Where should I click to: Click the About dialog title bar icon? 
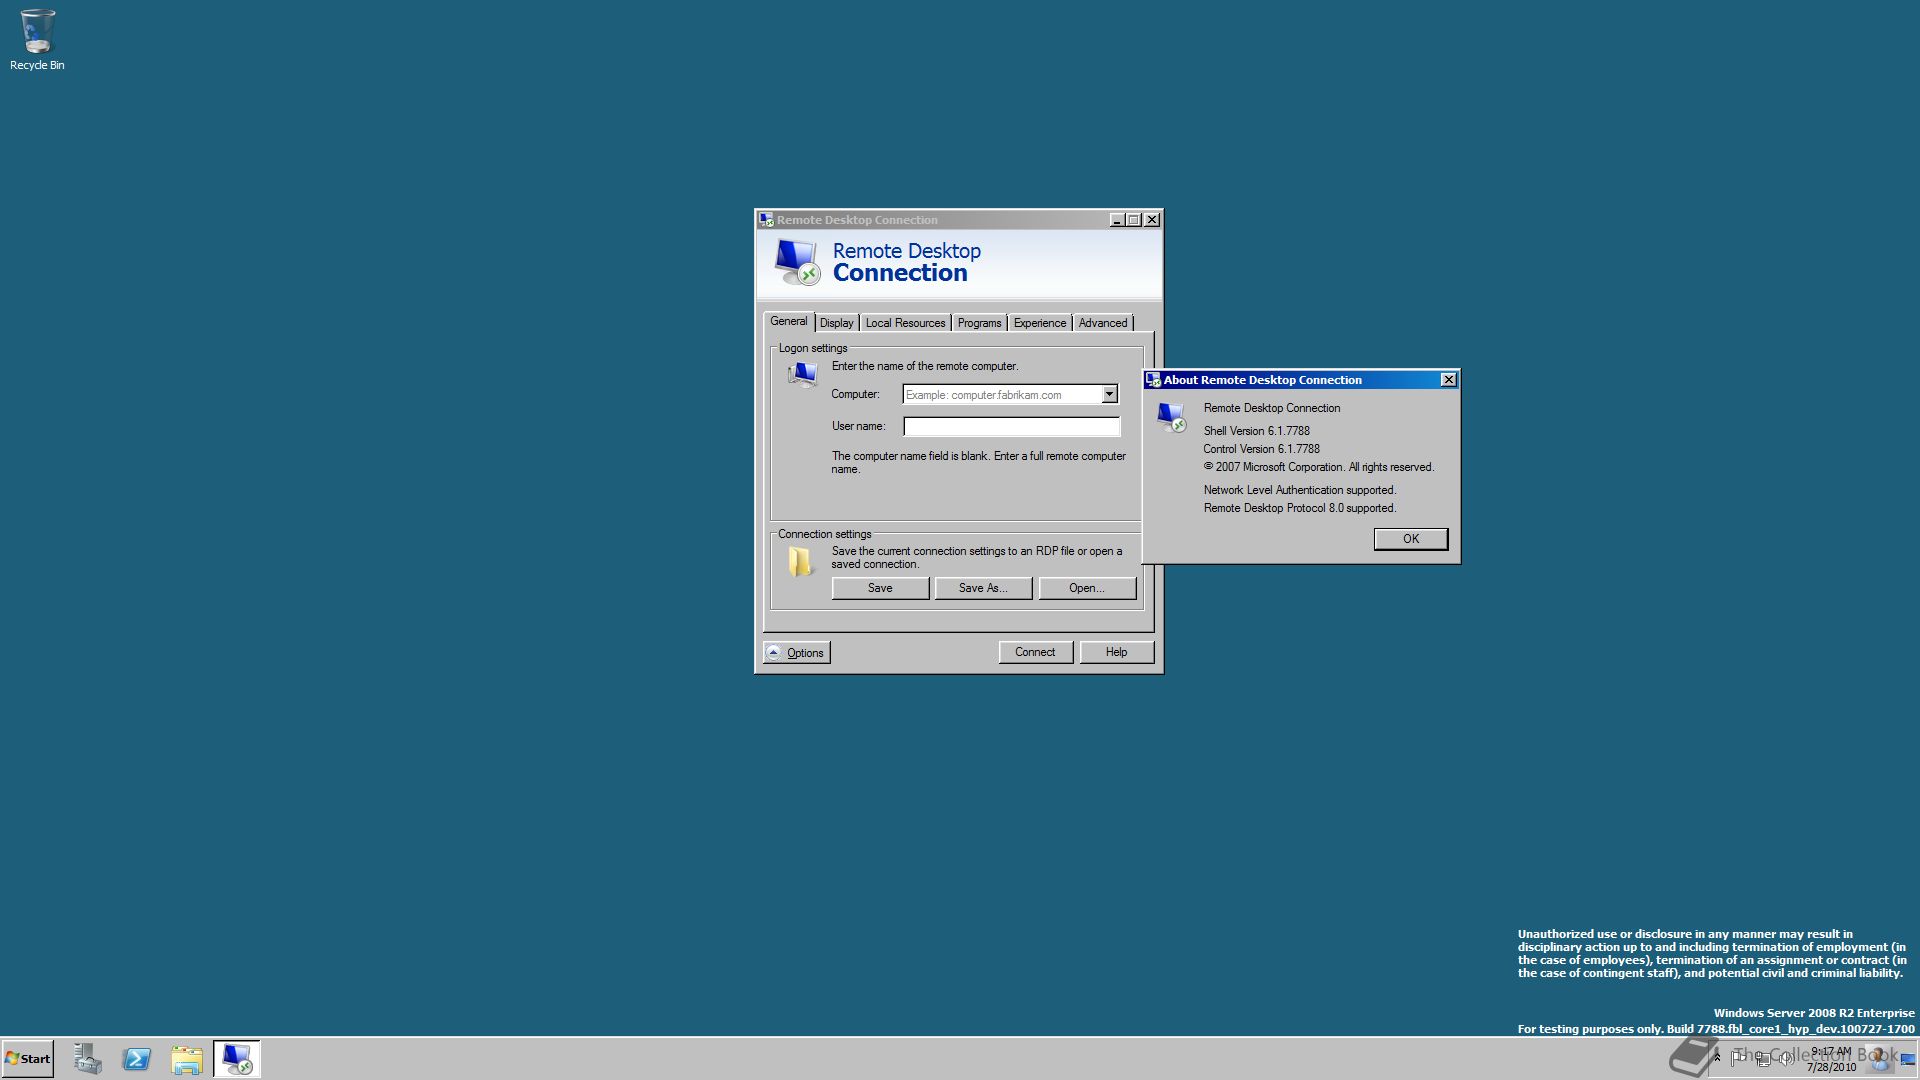pos(1153,380)
